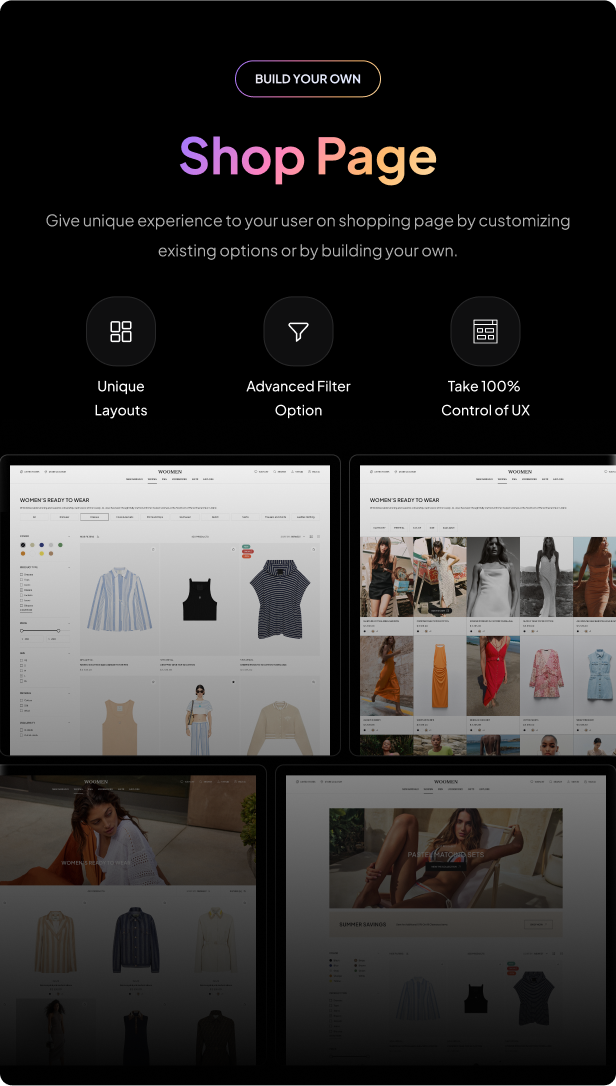The height and width of the screenshot is (1086, 616).
Task: Select the navy blue color swatch in the sidebar filter
Action: pyautogui.click(x=42, y=545)
